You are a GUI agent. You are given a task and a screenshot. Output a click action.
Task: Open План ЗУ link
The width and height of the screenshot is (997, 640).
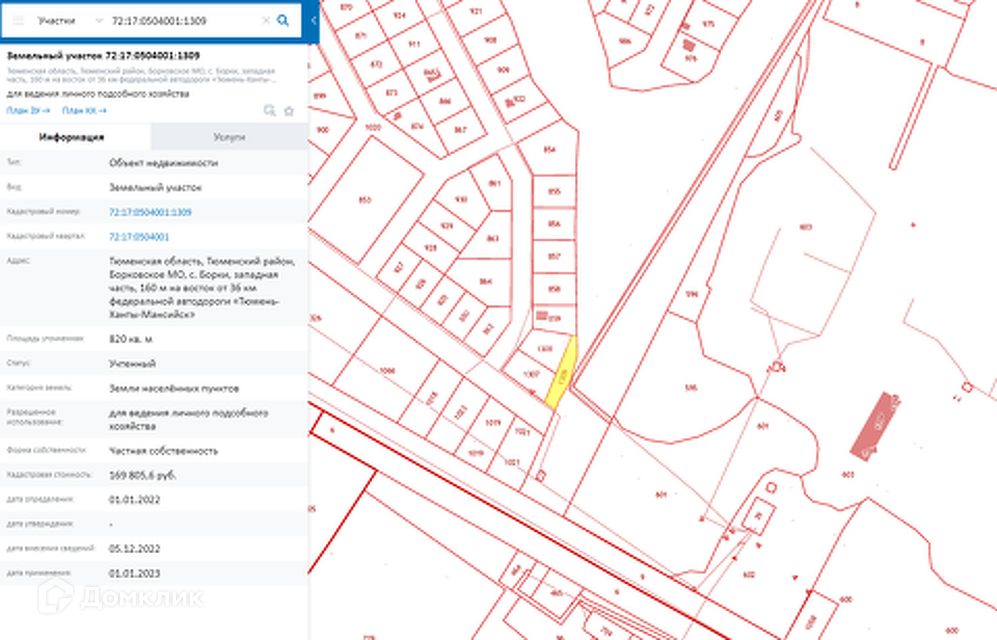28,111
